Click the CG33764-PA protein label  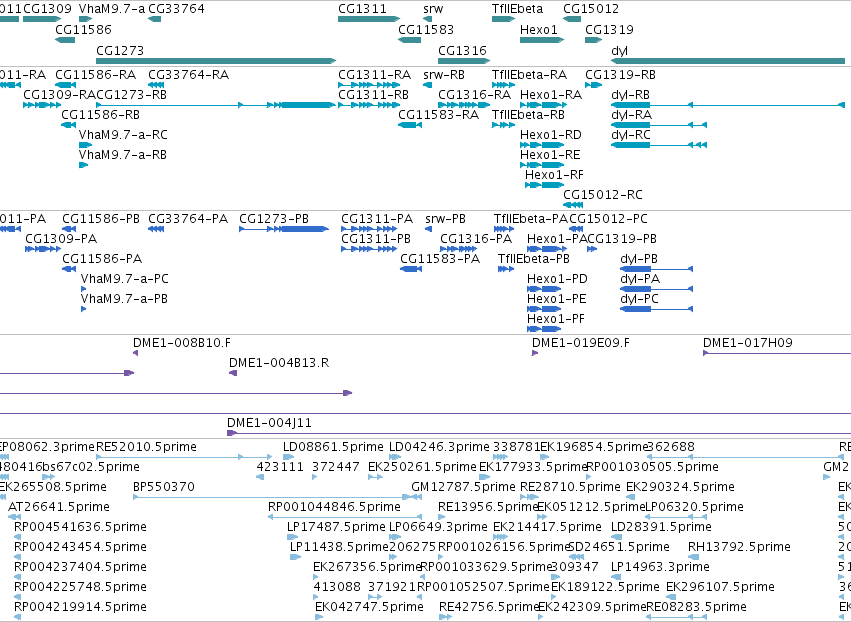click(x=188, y=219)
